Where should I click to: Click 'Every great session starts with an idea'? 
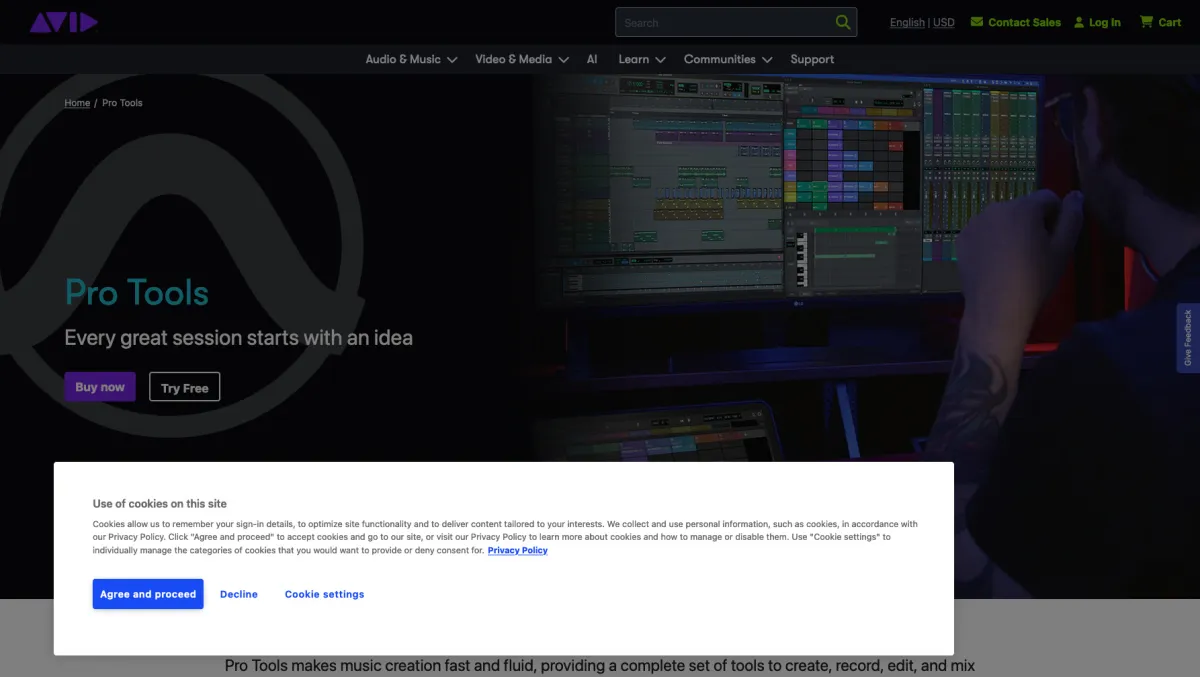pyautogui.click(x=239, y=337)
